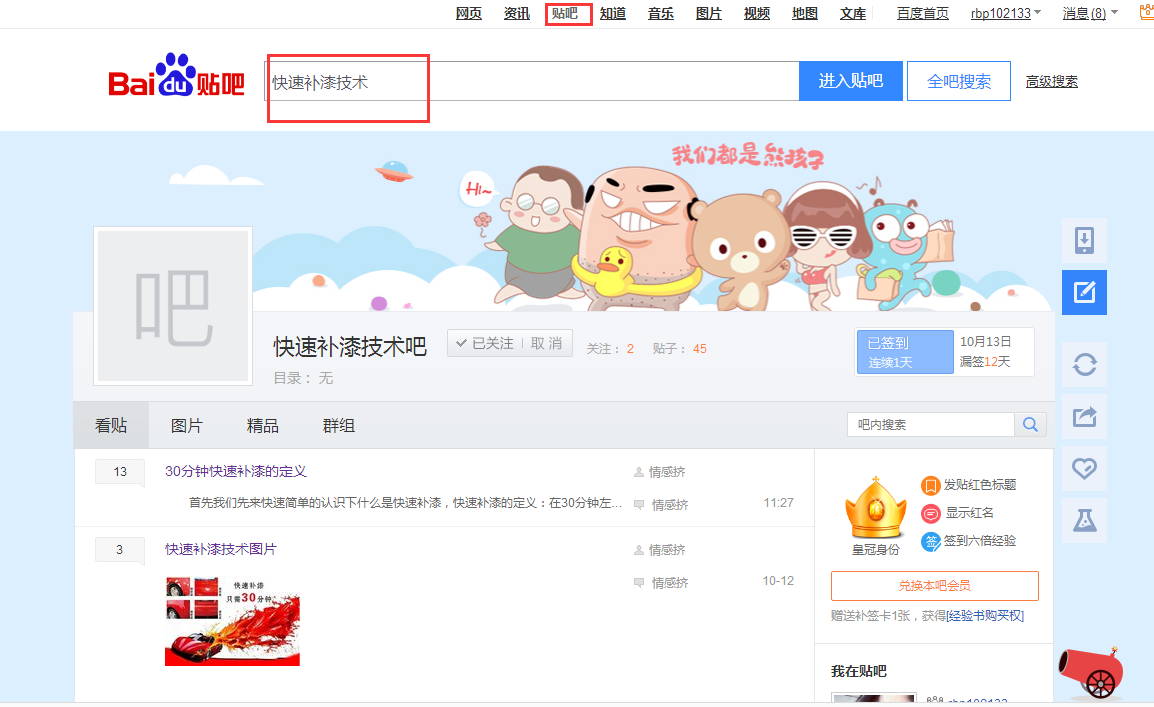The width and height of the screenshot is (1154, 707).
Task: Click the 经验书购买权 link
Action: 985,616
